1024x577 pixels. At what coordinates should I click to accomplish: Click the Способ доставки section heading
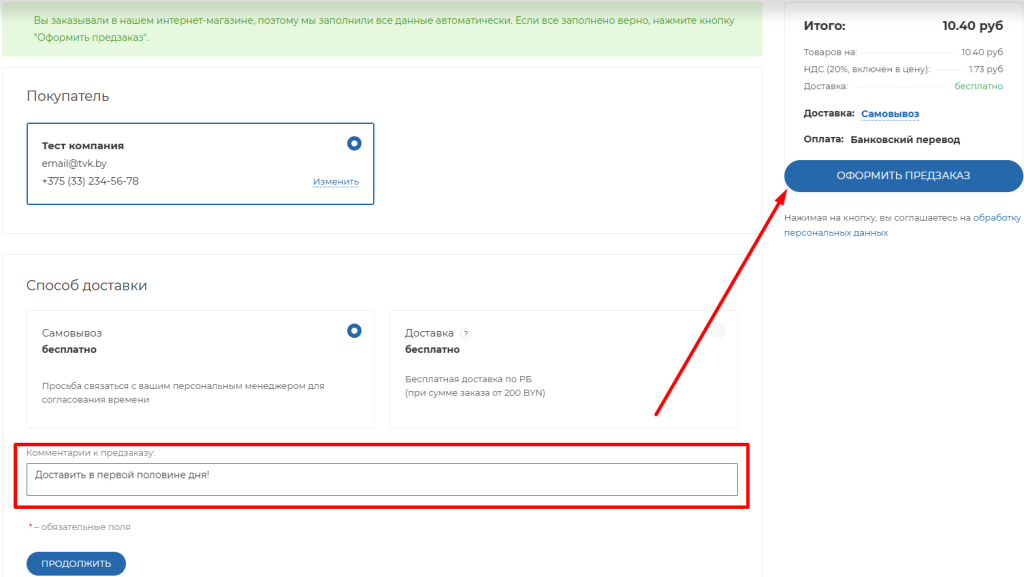click(x=86, y=286)
